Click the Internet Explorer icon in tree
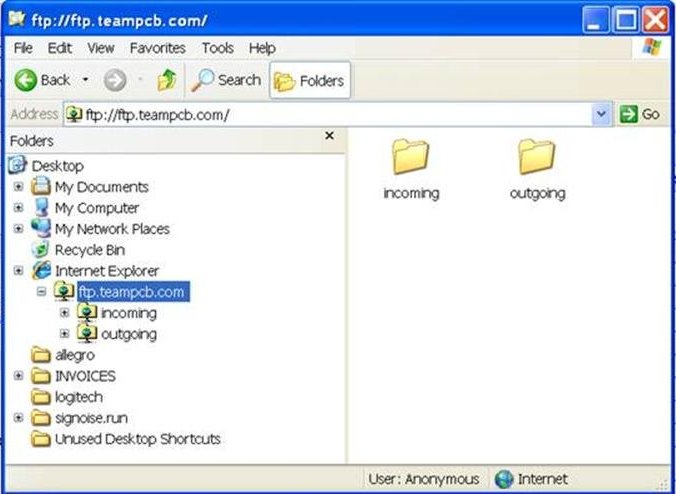Screen dimensions: 676x494 pos(41,270)
